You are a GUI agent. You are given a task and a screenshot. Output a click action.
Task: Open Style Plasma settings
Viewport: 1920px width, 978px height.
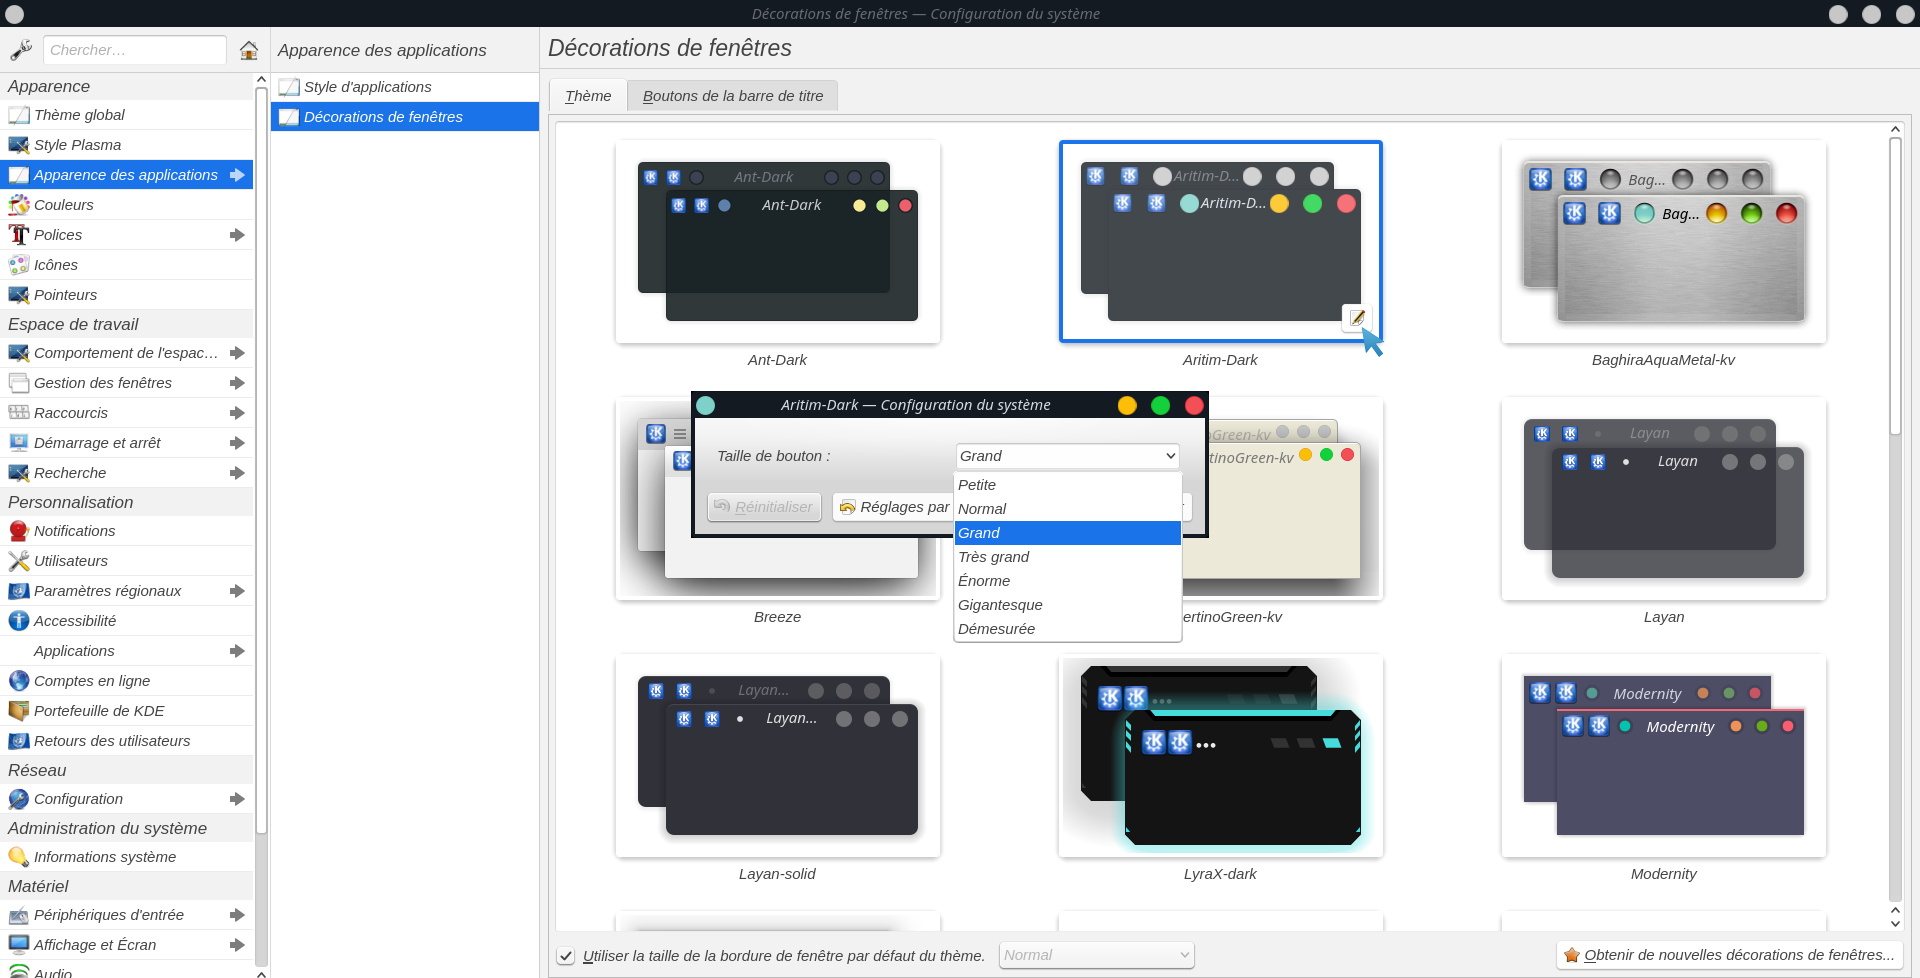pyautogui.click(x=126, y=145)
